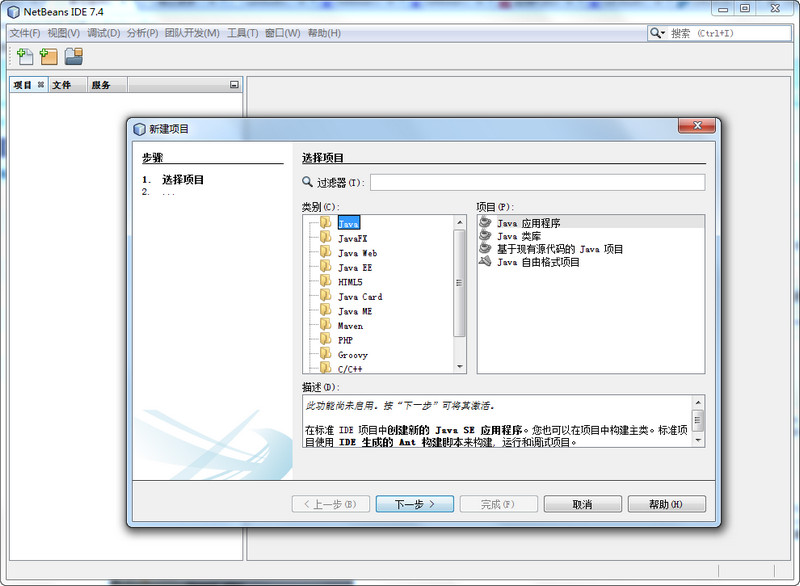Click the Groovy folder icon
This screenshot has width=800, height=586.
(326, 353)
